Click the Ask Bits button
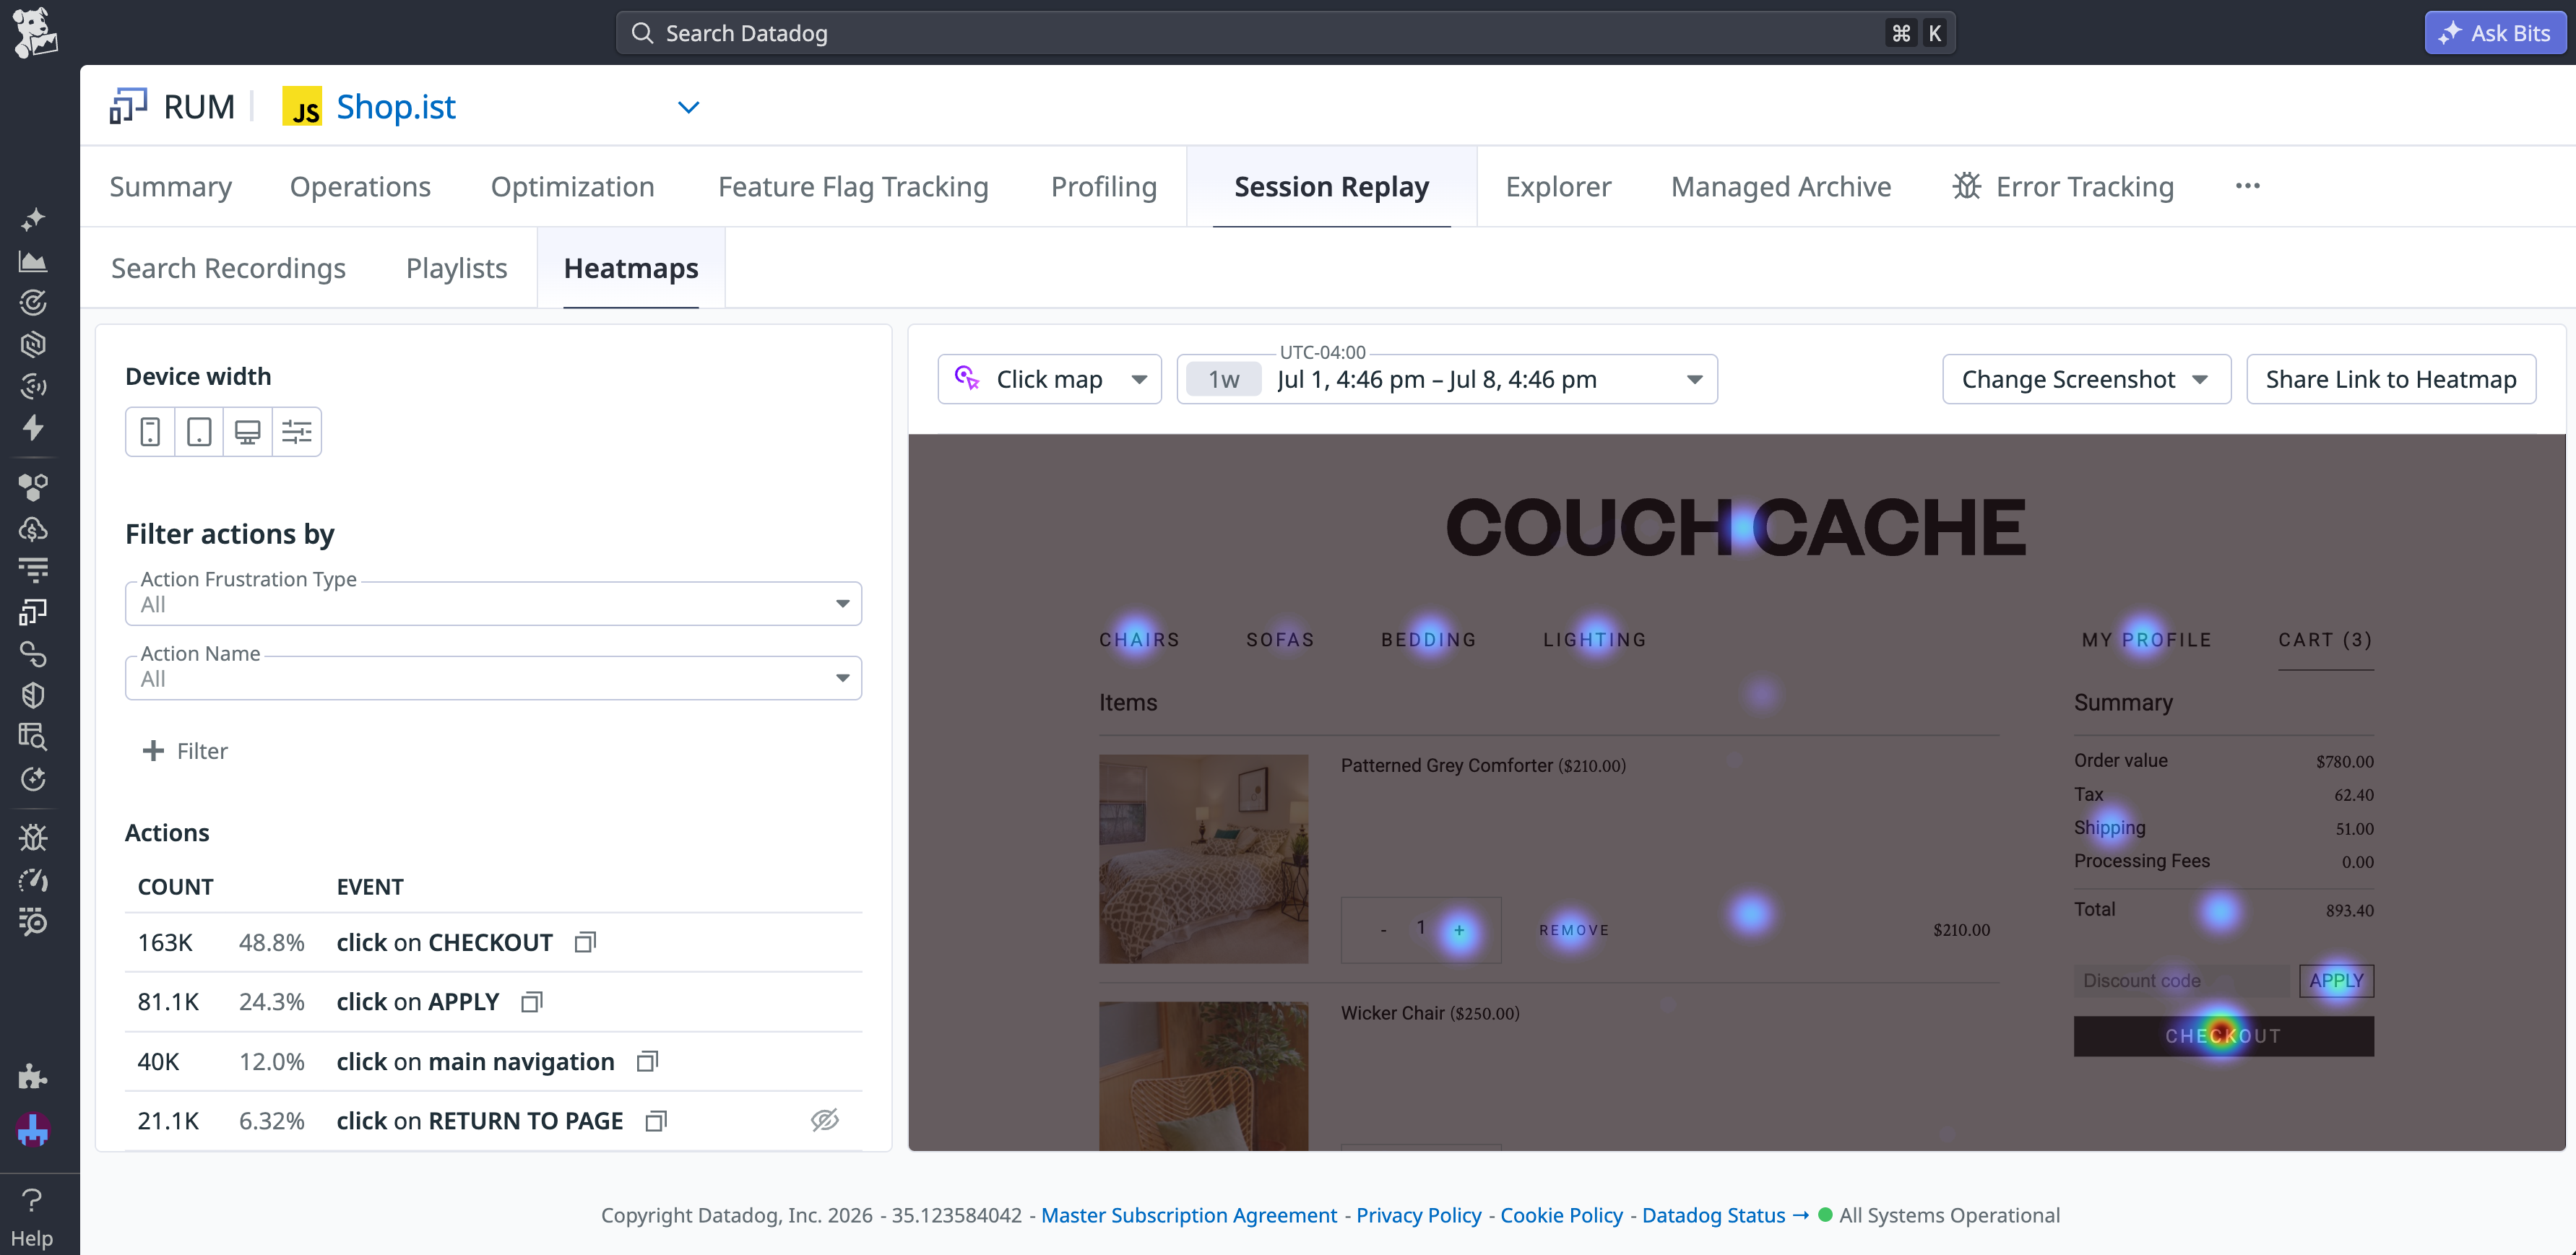 tap(2494, 33)
